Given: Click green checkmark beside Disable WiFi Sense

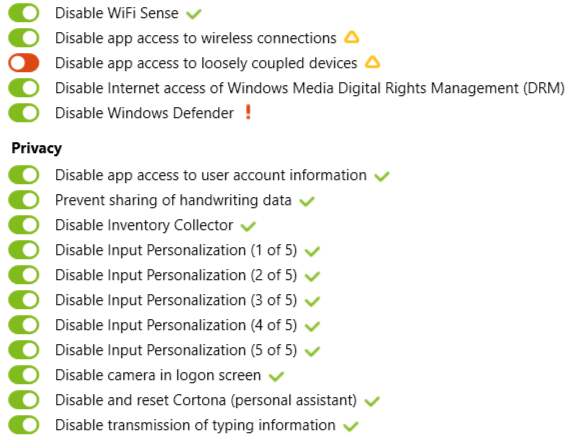Looking at the screenshot, I should coord(193,14).
